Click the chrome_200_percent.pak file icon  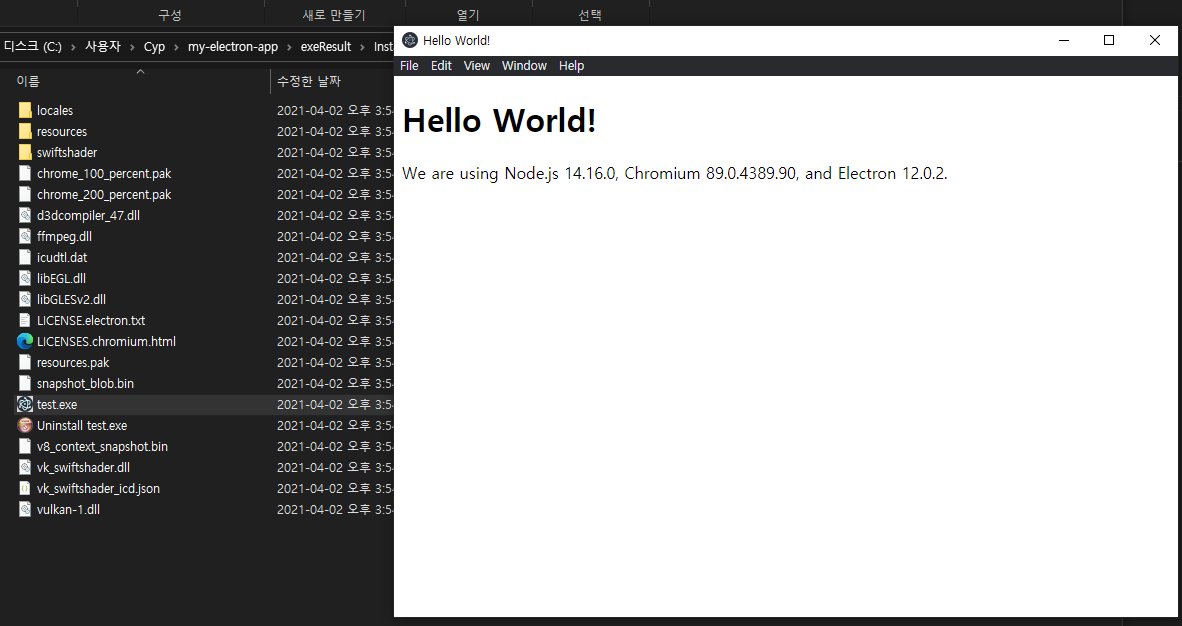click(x=25, y=195)
